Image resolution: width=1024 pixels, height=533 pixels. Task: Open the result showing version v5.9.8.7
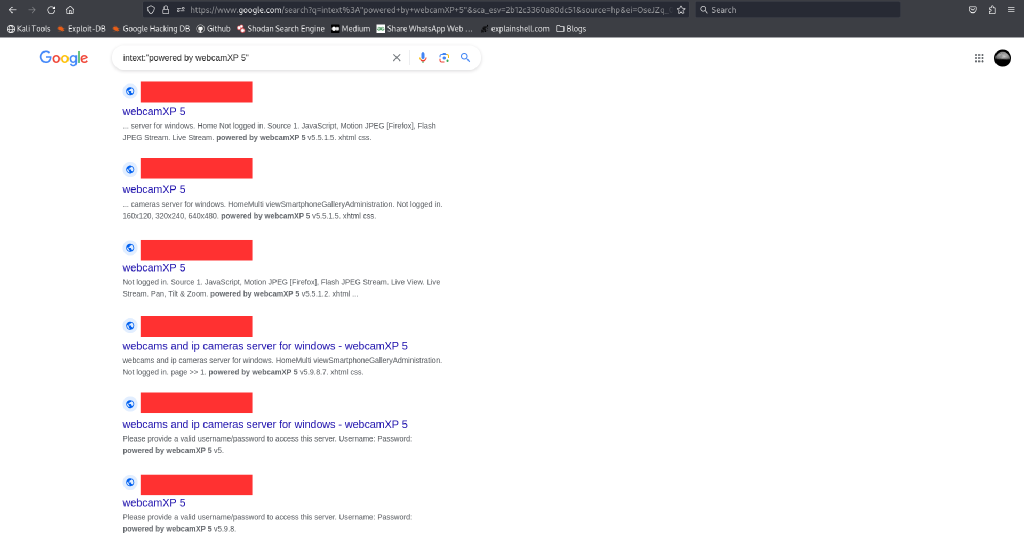[x=265, y=346]
